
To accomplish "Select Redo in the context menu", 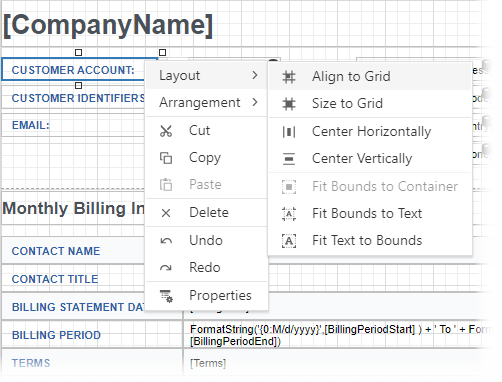I will click(206, 268).
